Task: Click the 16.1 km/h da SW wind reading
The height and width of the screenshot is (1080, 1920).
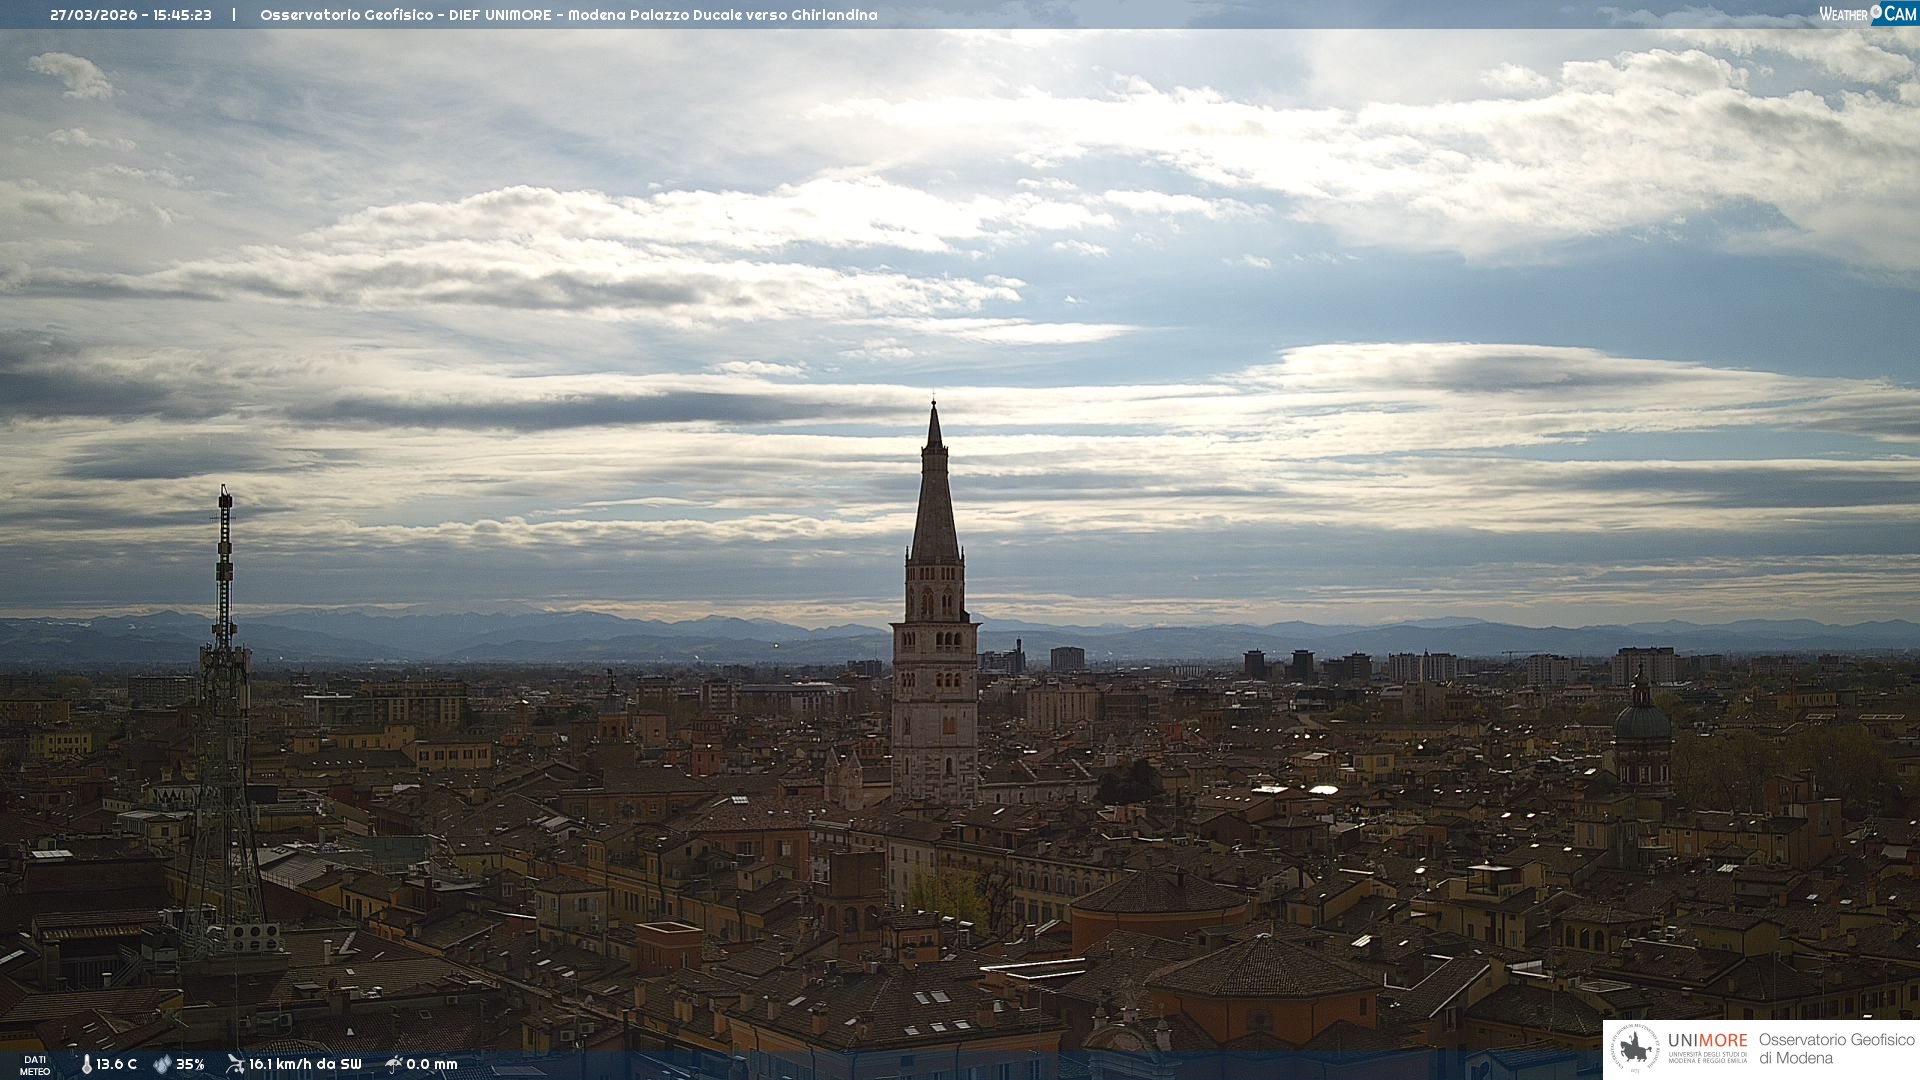Action: tap(305, 1064)
